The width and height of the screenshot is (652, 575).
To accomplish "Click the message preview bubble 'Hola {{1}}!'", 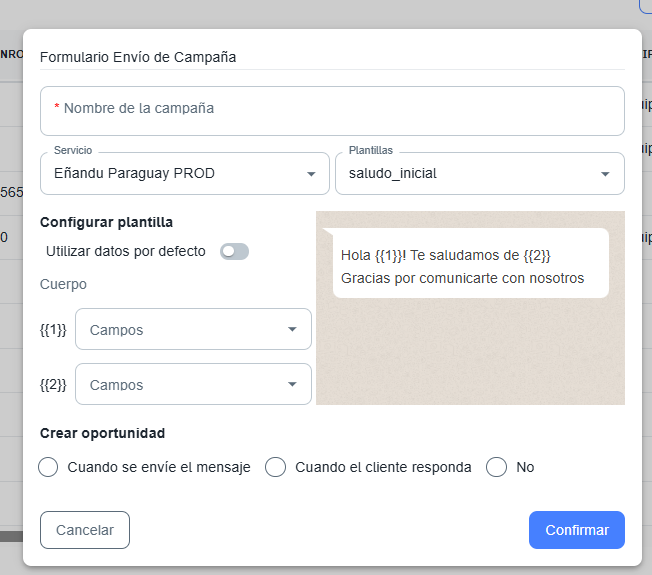I will (x=470, y=264).
